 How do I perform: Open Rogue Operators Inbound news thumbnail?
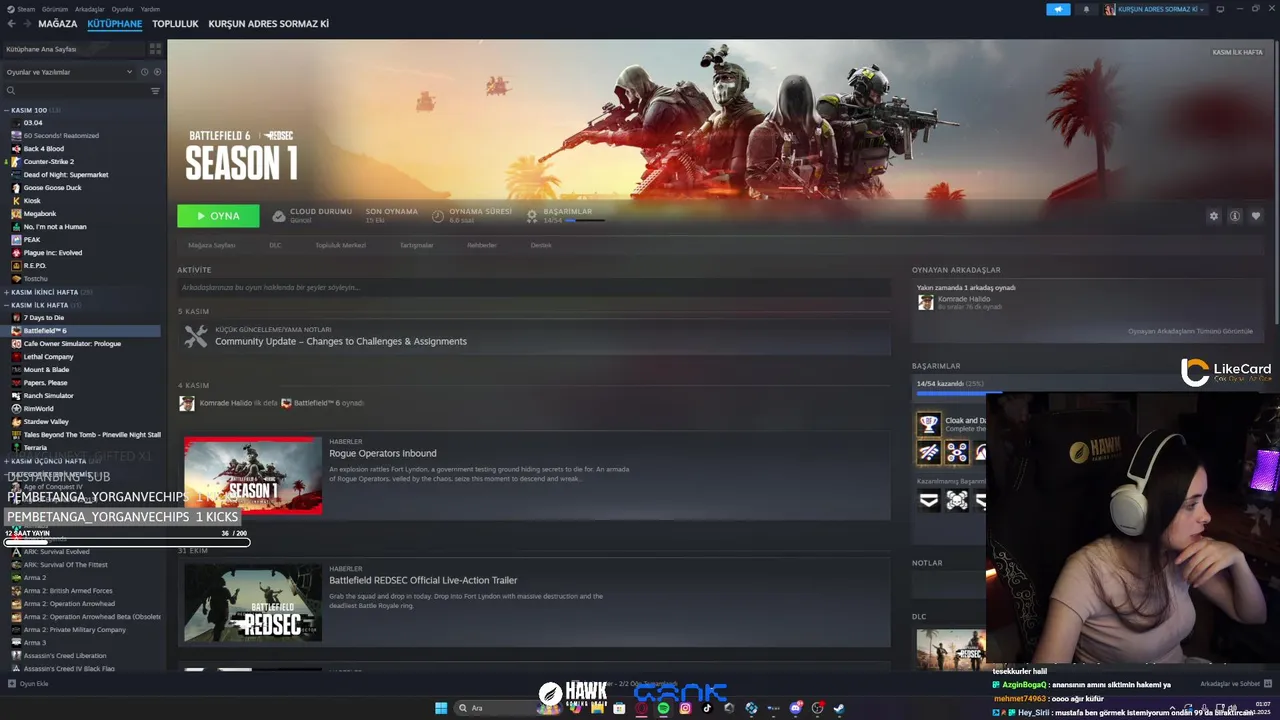click(253, 475)
